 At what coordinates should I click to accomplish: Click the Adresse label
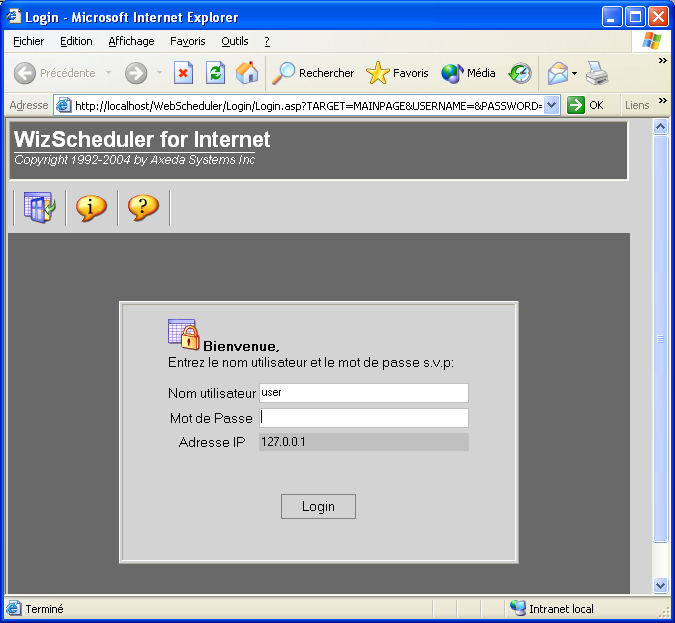click(29, 105)
